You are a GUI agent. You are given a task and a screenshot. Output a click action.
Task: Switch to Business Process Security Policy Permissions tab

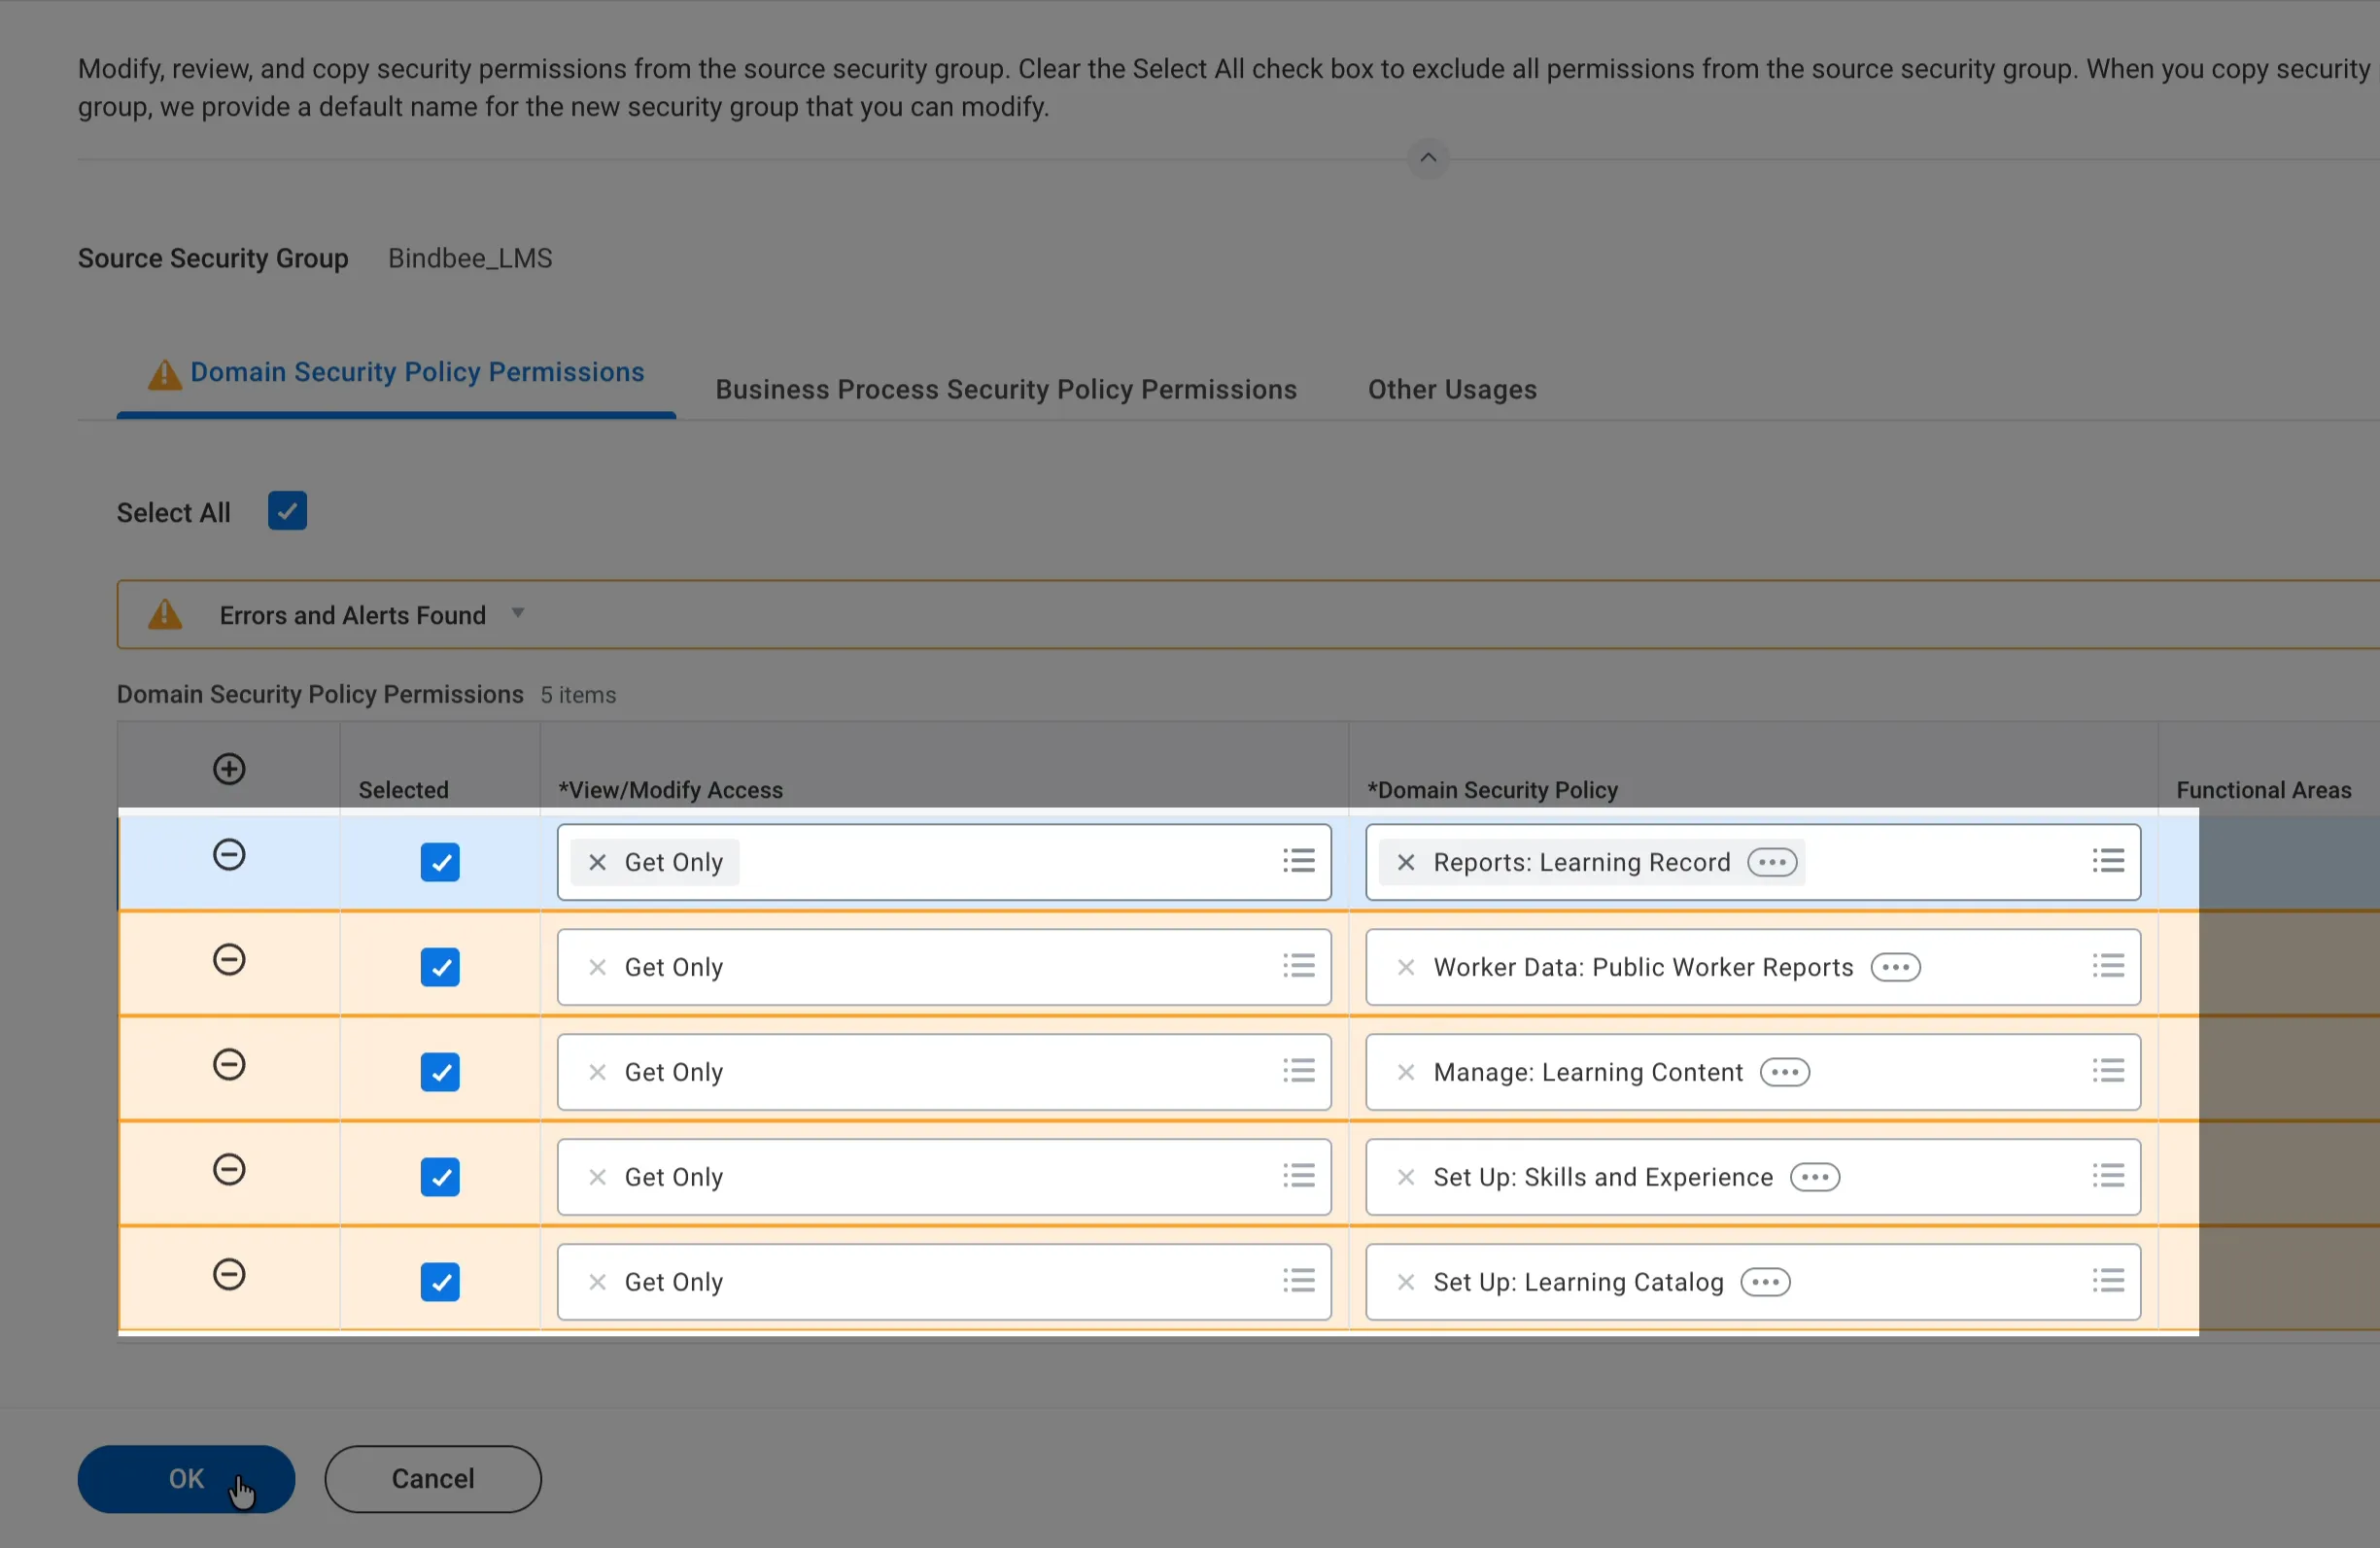point(1006,390)
